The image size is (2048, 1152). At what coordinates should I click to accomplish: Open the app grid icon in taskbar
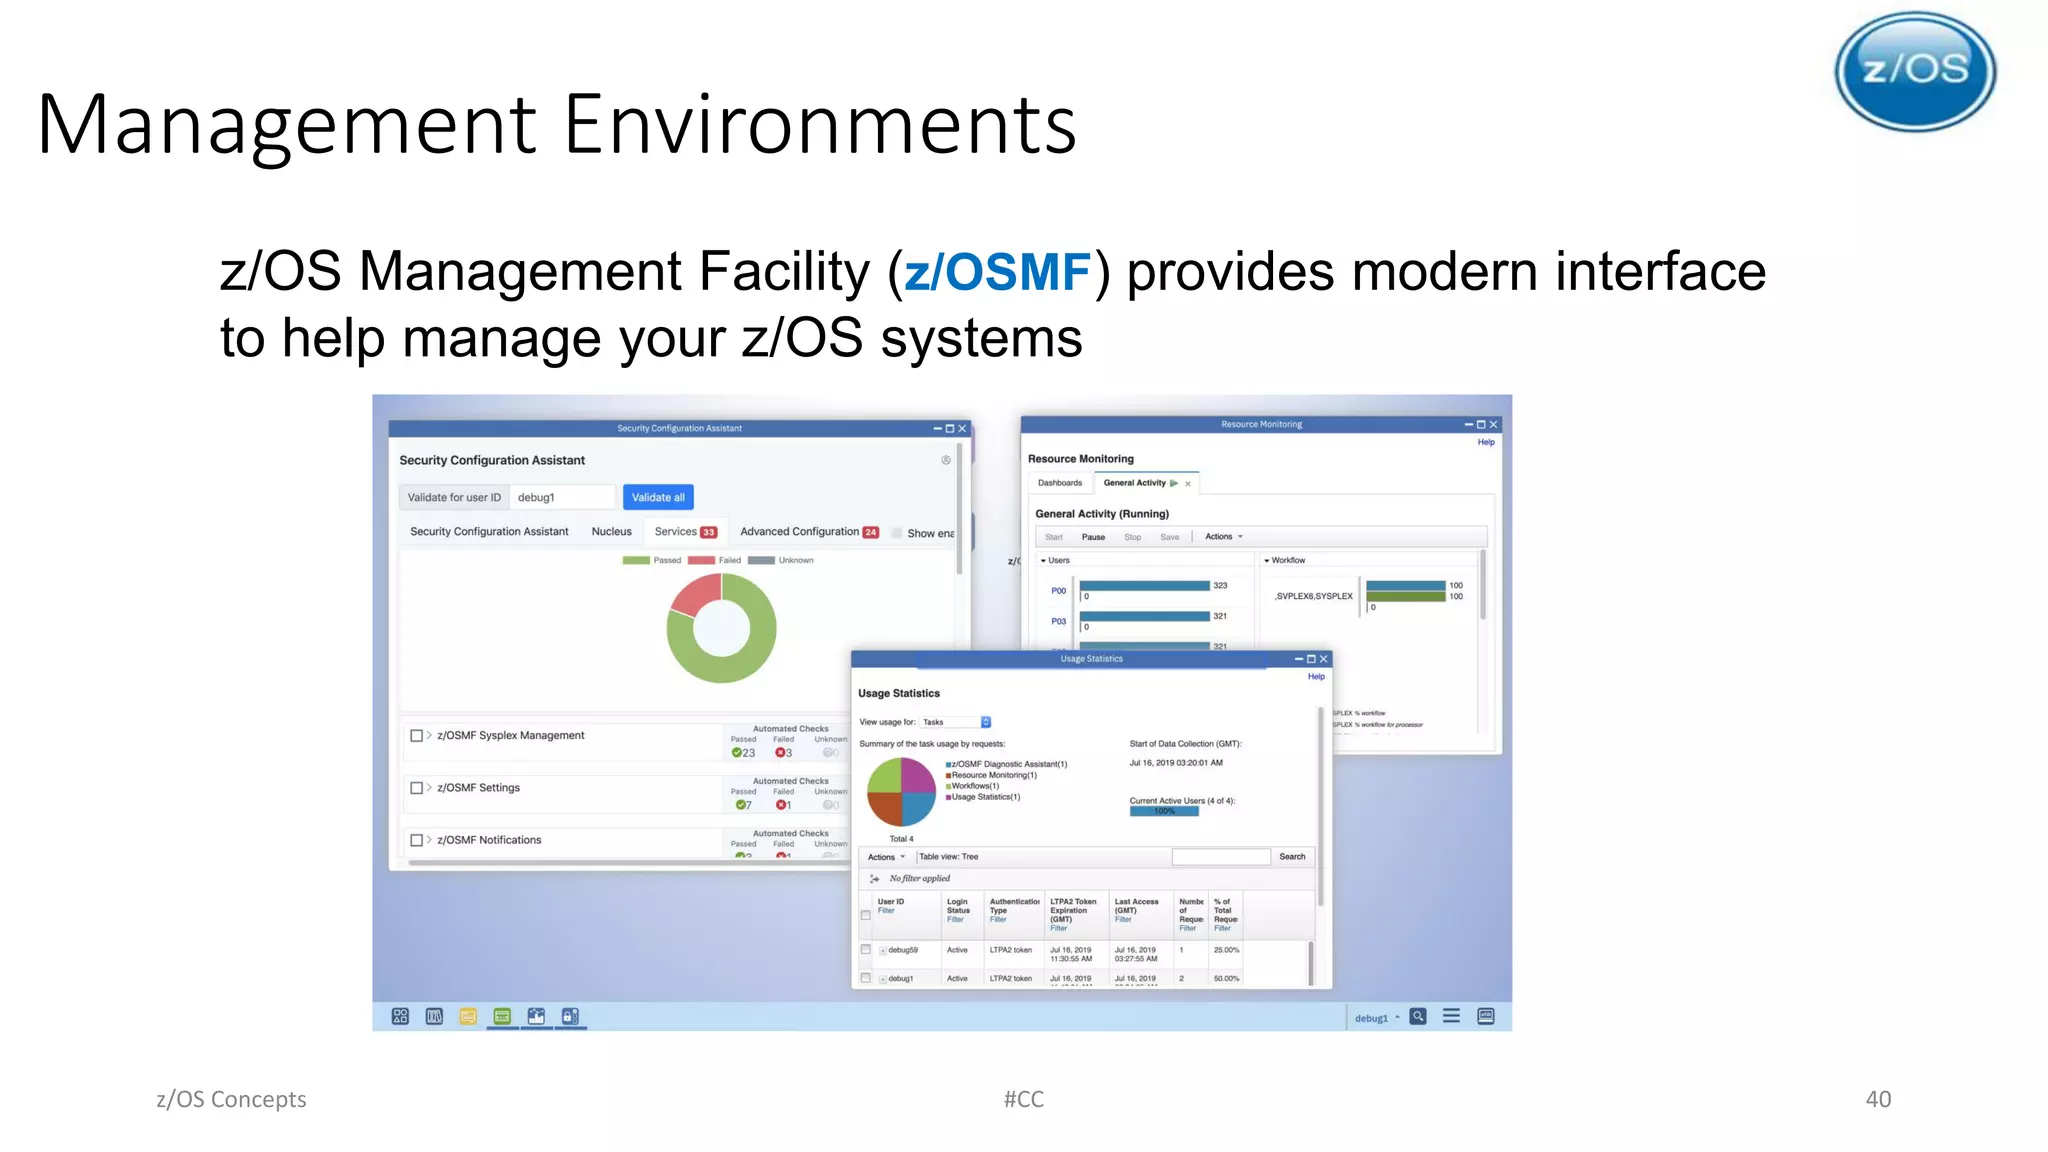[400, 1016]
